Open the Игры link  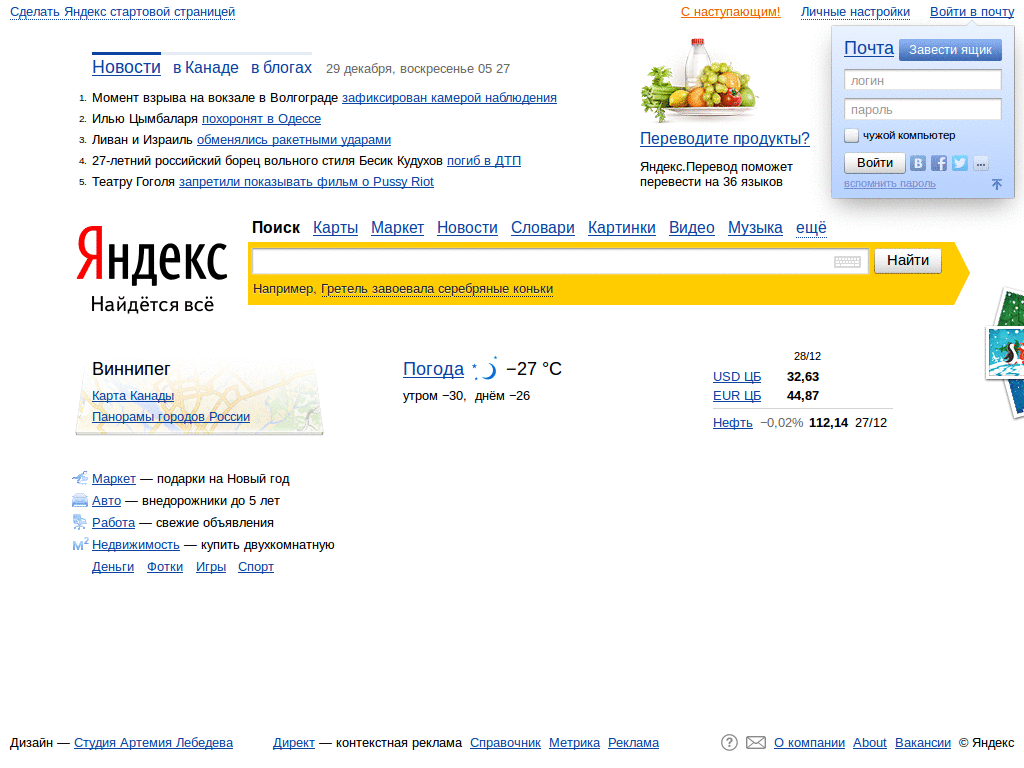point(211,566)
